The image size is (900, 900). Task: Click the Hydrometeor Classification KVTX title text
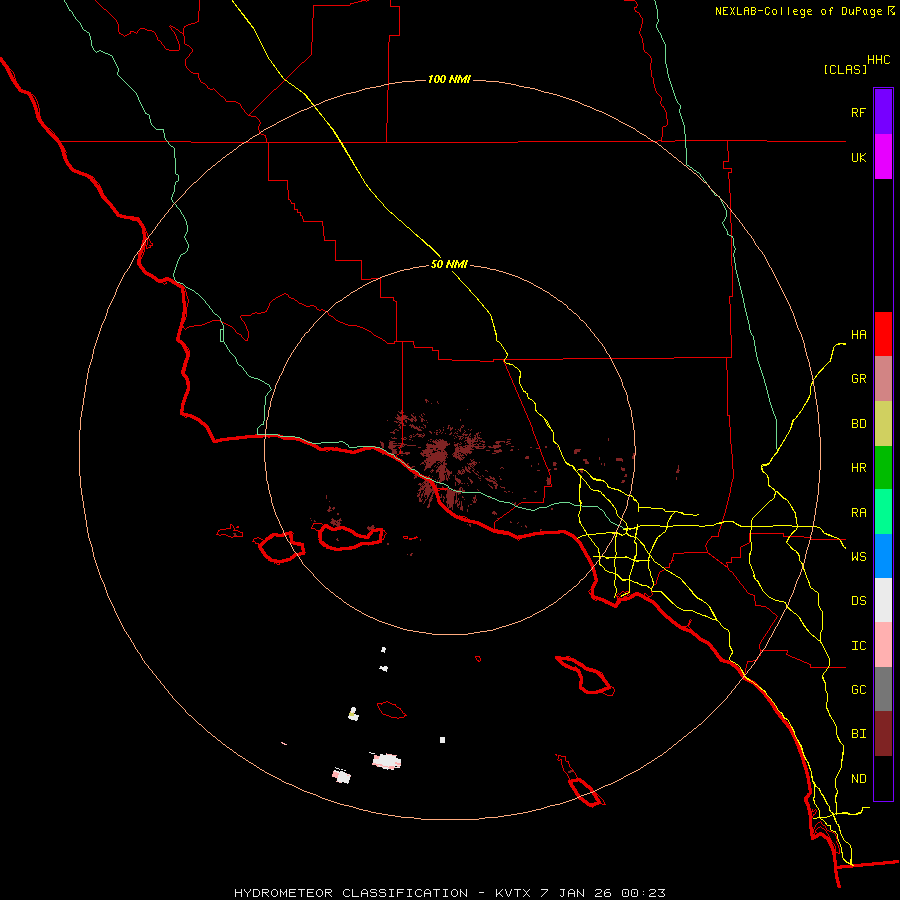pyautogui.click(x=450, y=893)
